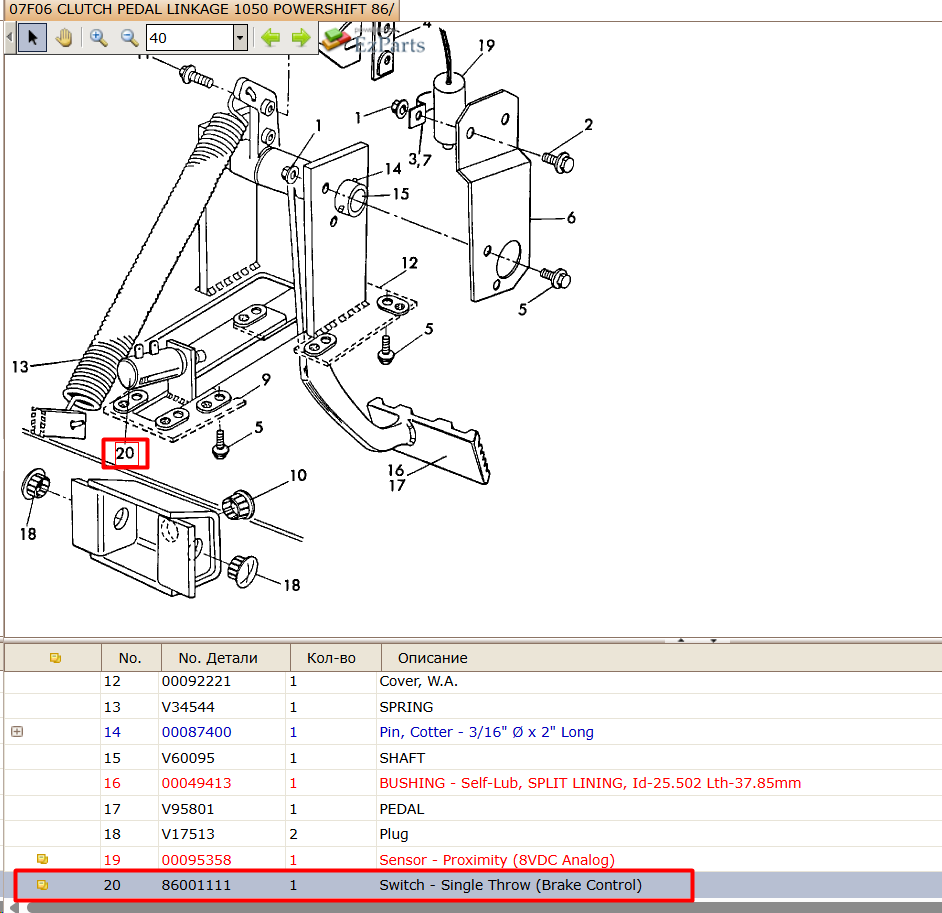The width and height of the screenshot is (942, 913).
Task: Select part number 86001111
Action: (196, 885)
